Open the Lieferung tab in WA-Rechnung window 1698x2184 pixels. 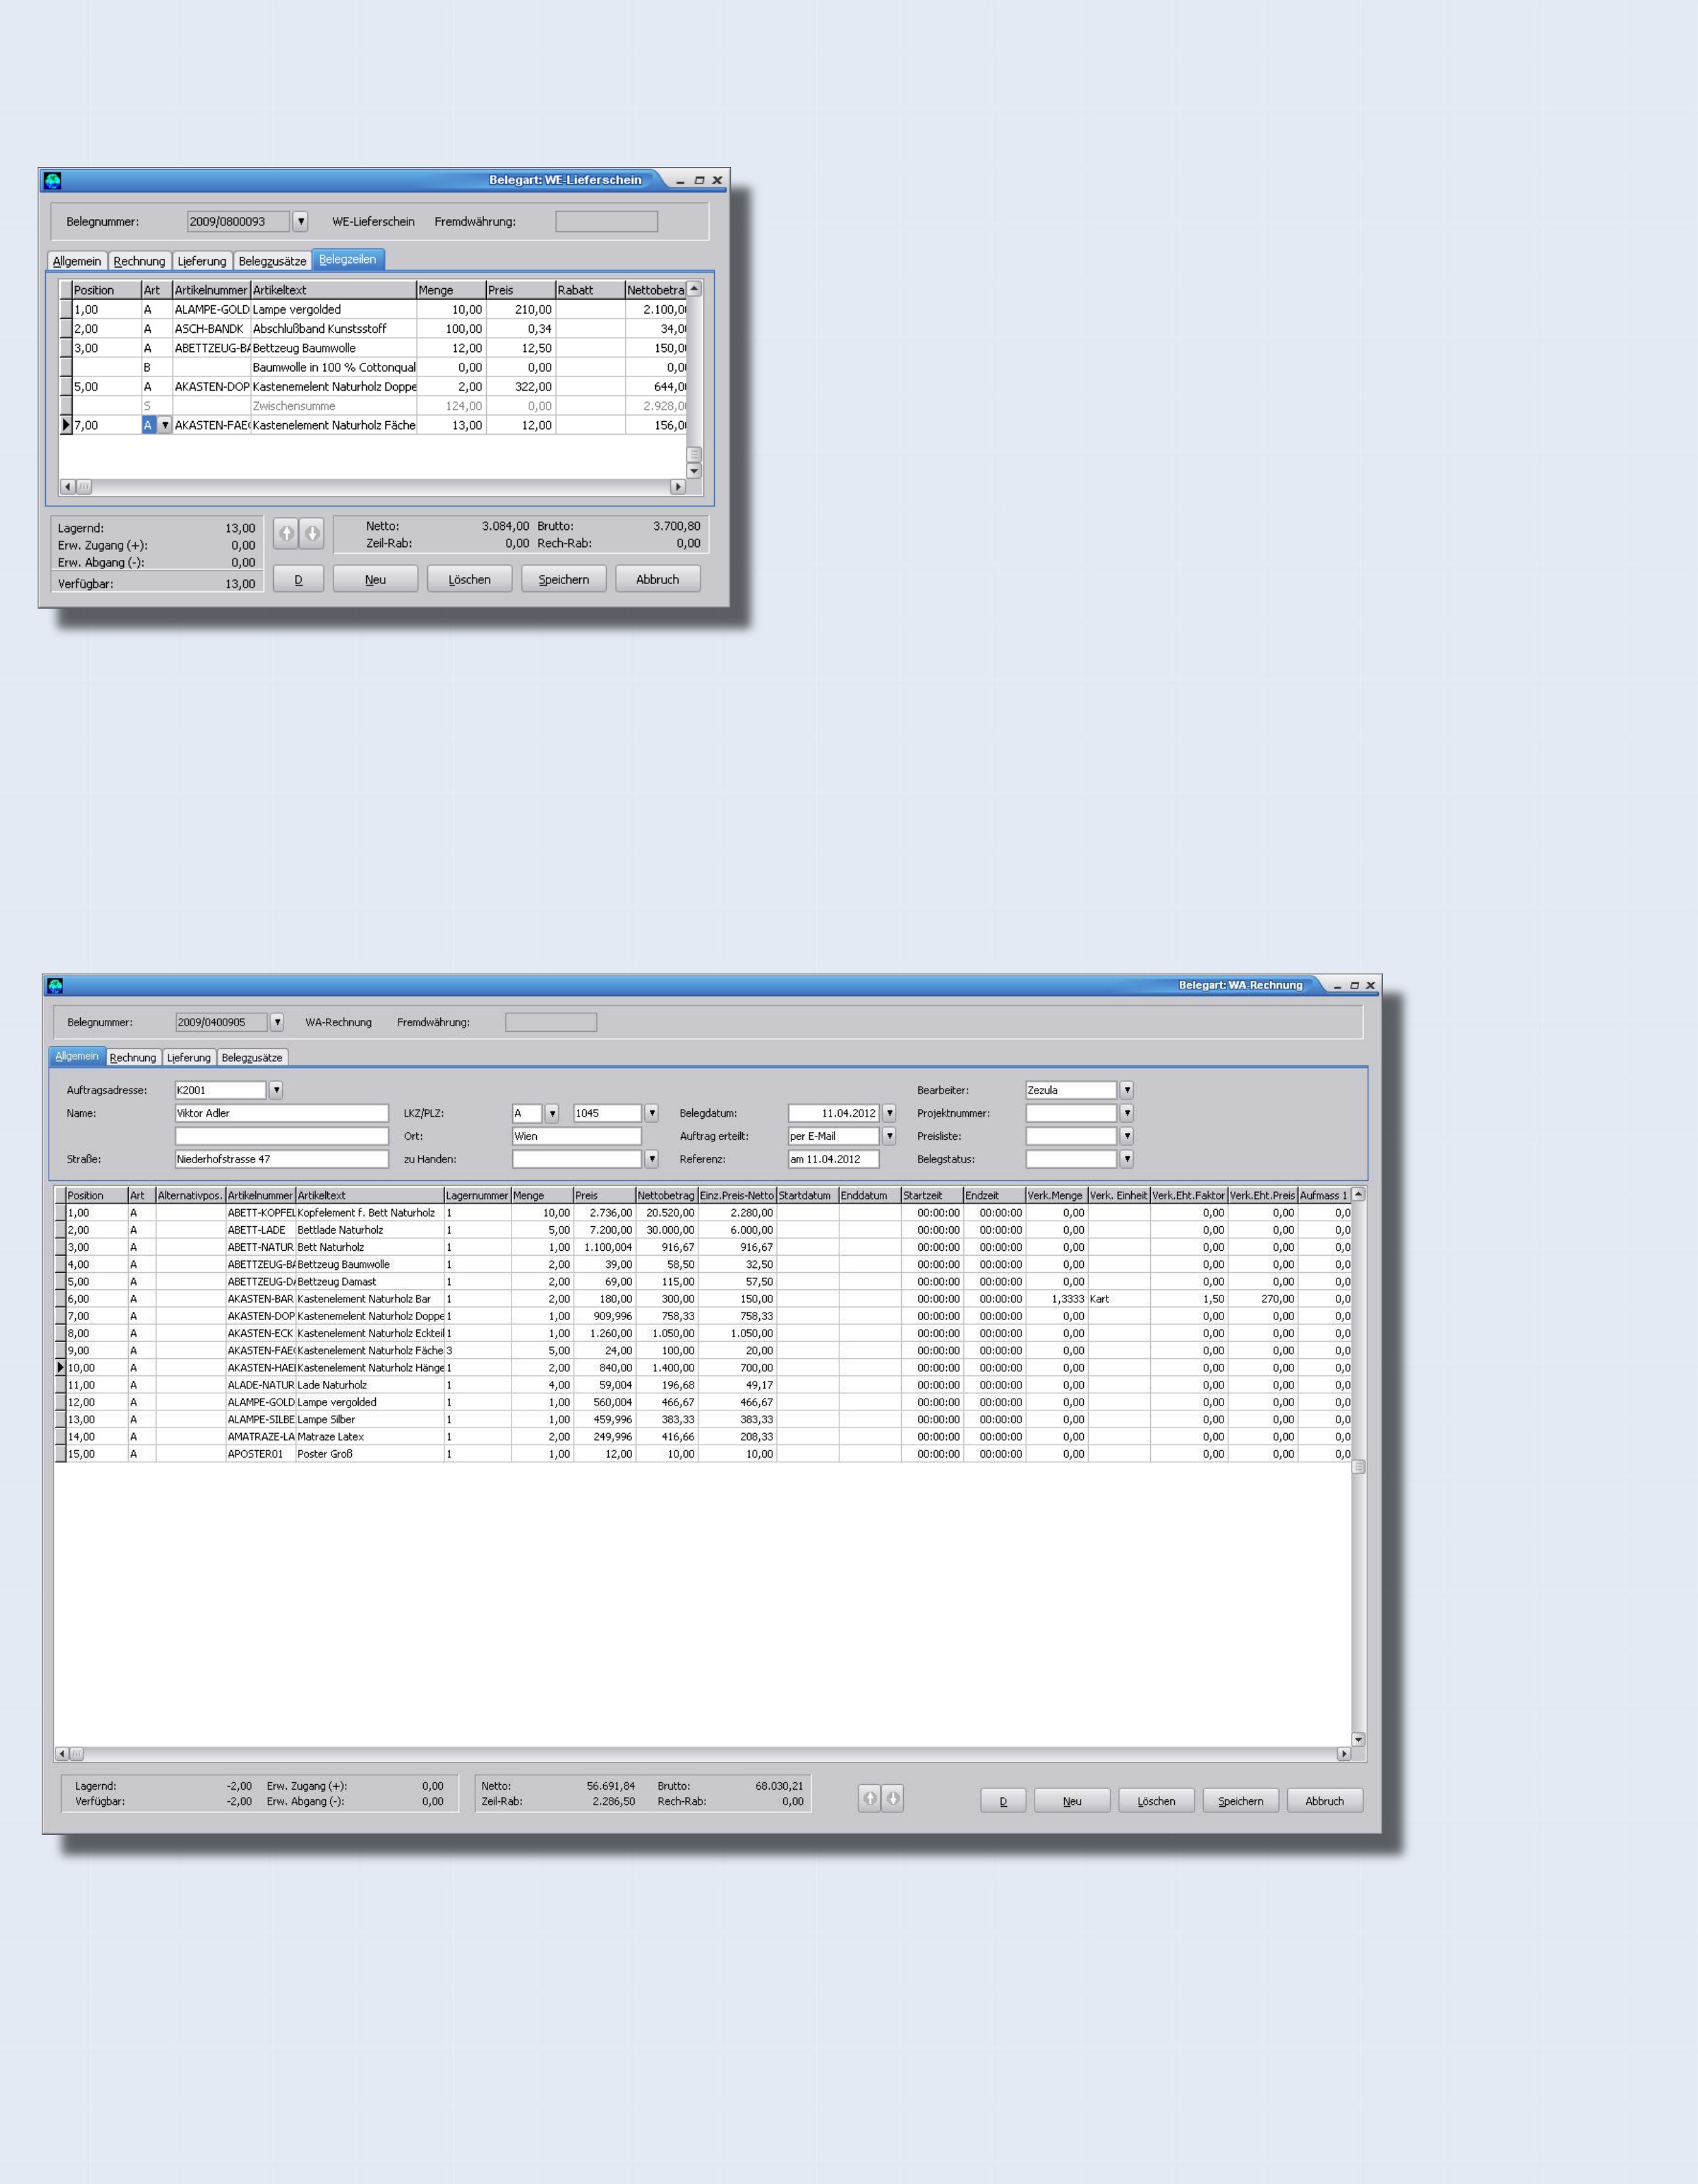point(189,1058)
